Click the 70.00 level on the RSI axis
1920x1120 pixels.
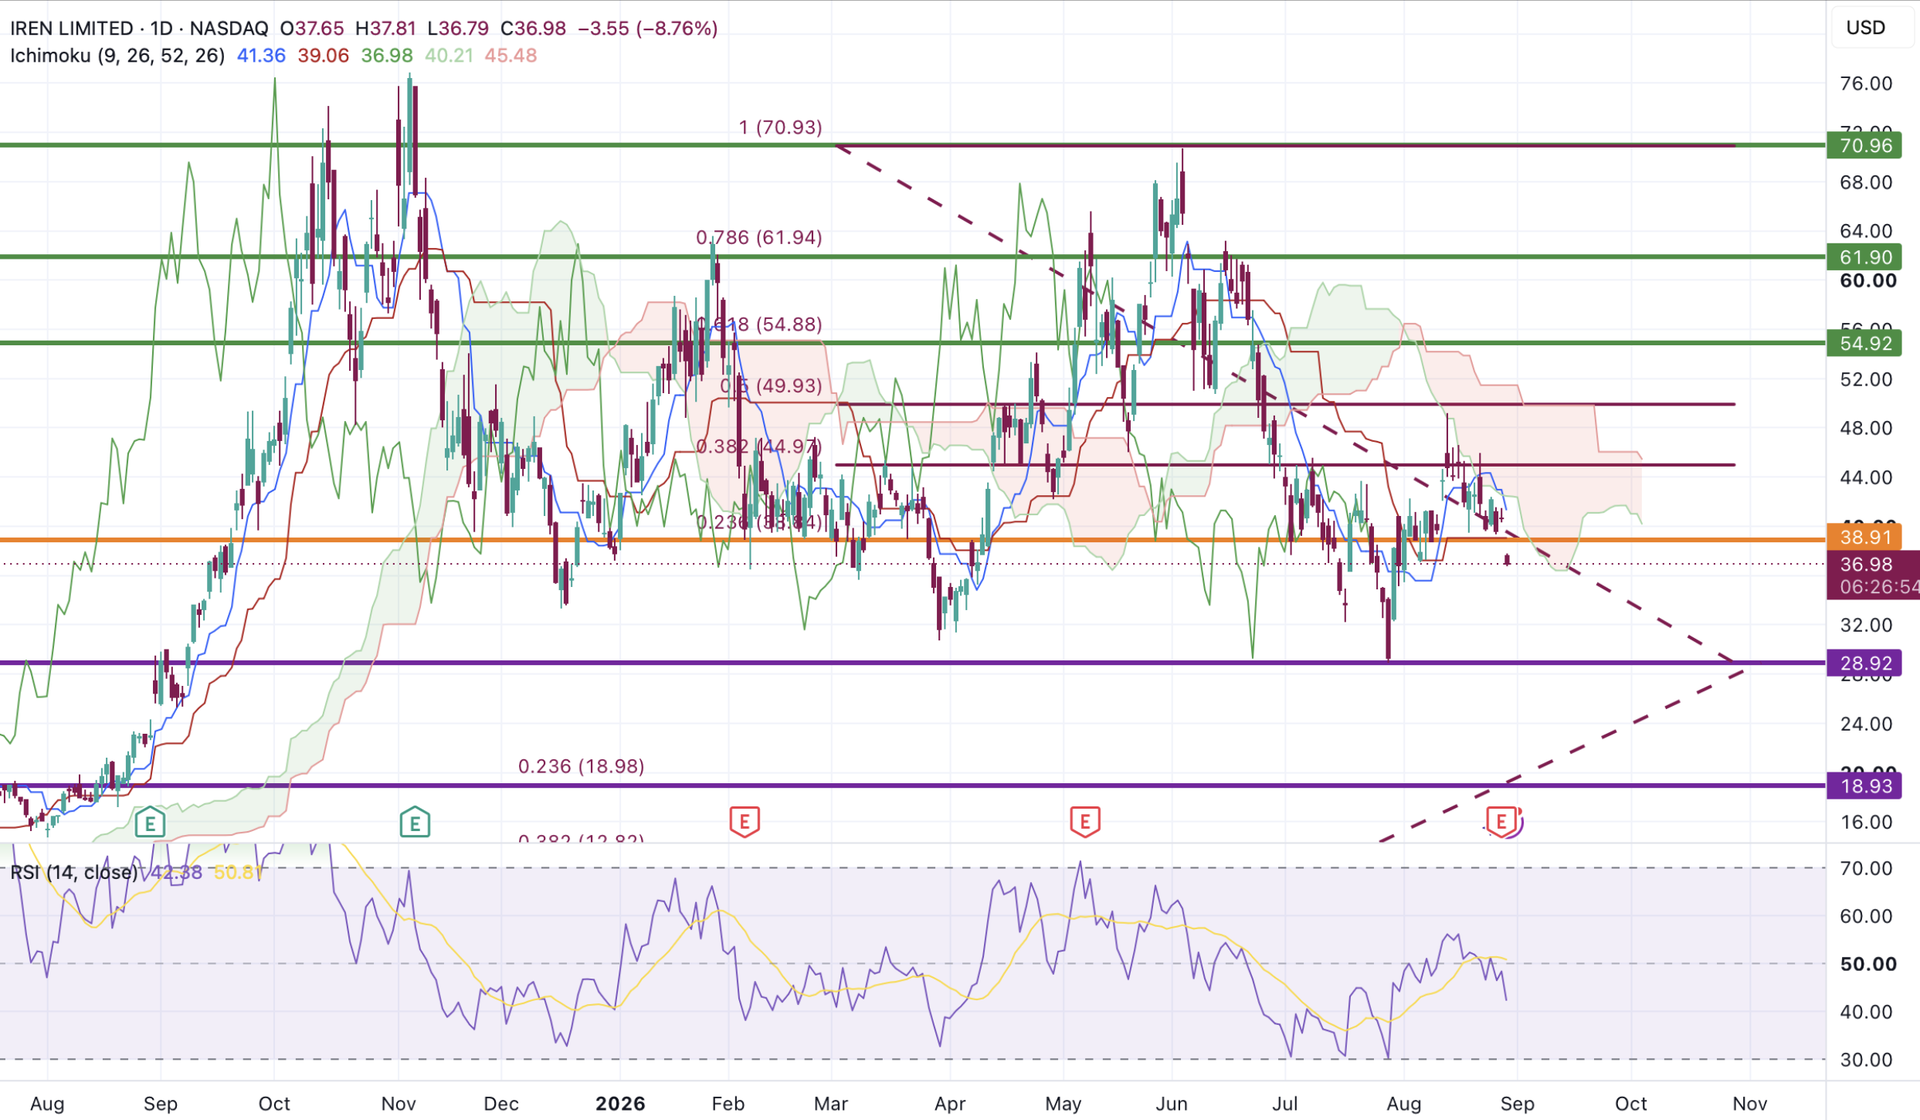(1866, 868)
